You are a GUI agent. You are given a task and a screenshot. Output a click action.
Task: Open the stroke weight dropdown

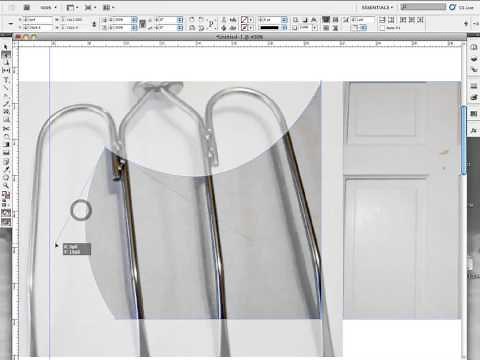(284, 20)
